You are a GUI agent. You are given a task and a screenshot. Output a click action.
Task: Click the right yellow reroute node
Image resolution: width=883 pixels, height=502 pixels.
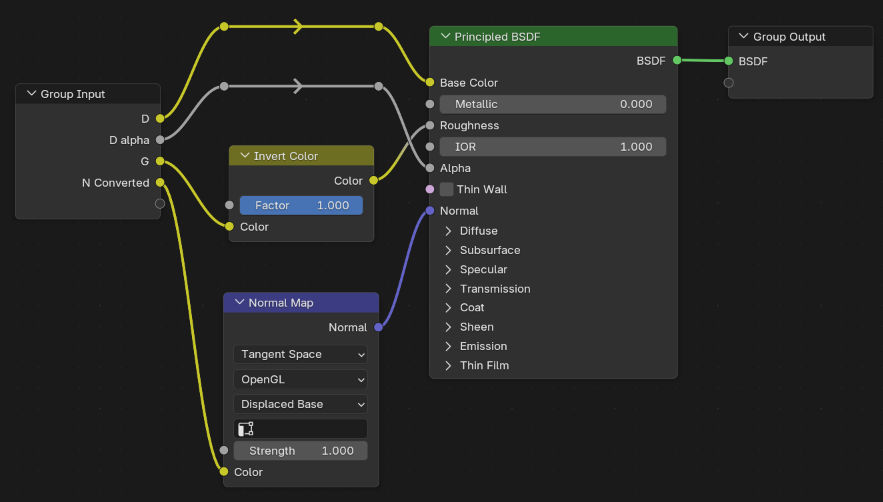point(378,26)
